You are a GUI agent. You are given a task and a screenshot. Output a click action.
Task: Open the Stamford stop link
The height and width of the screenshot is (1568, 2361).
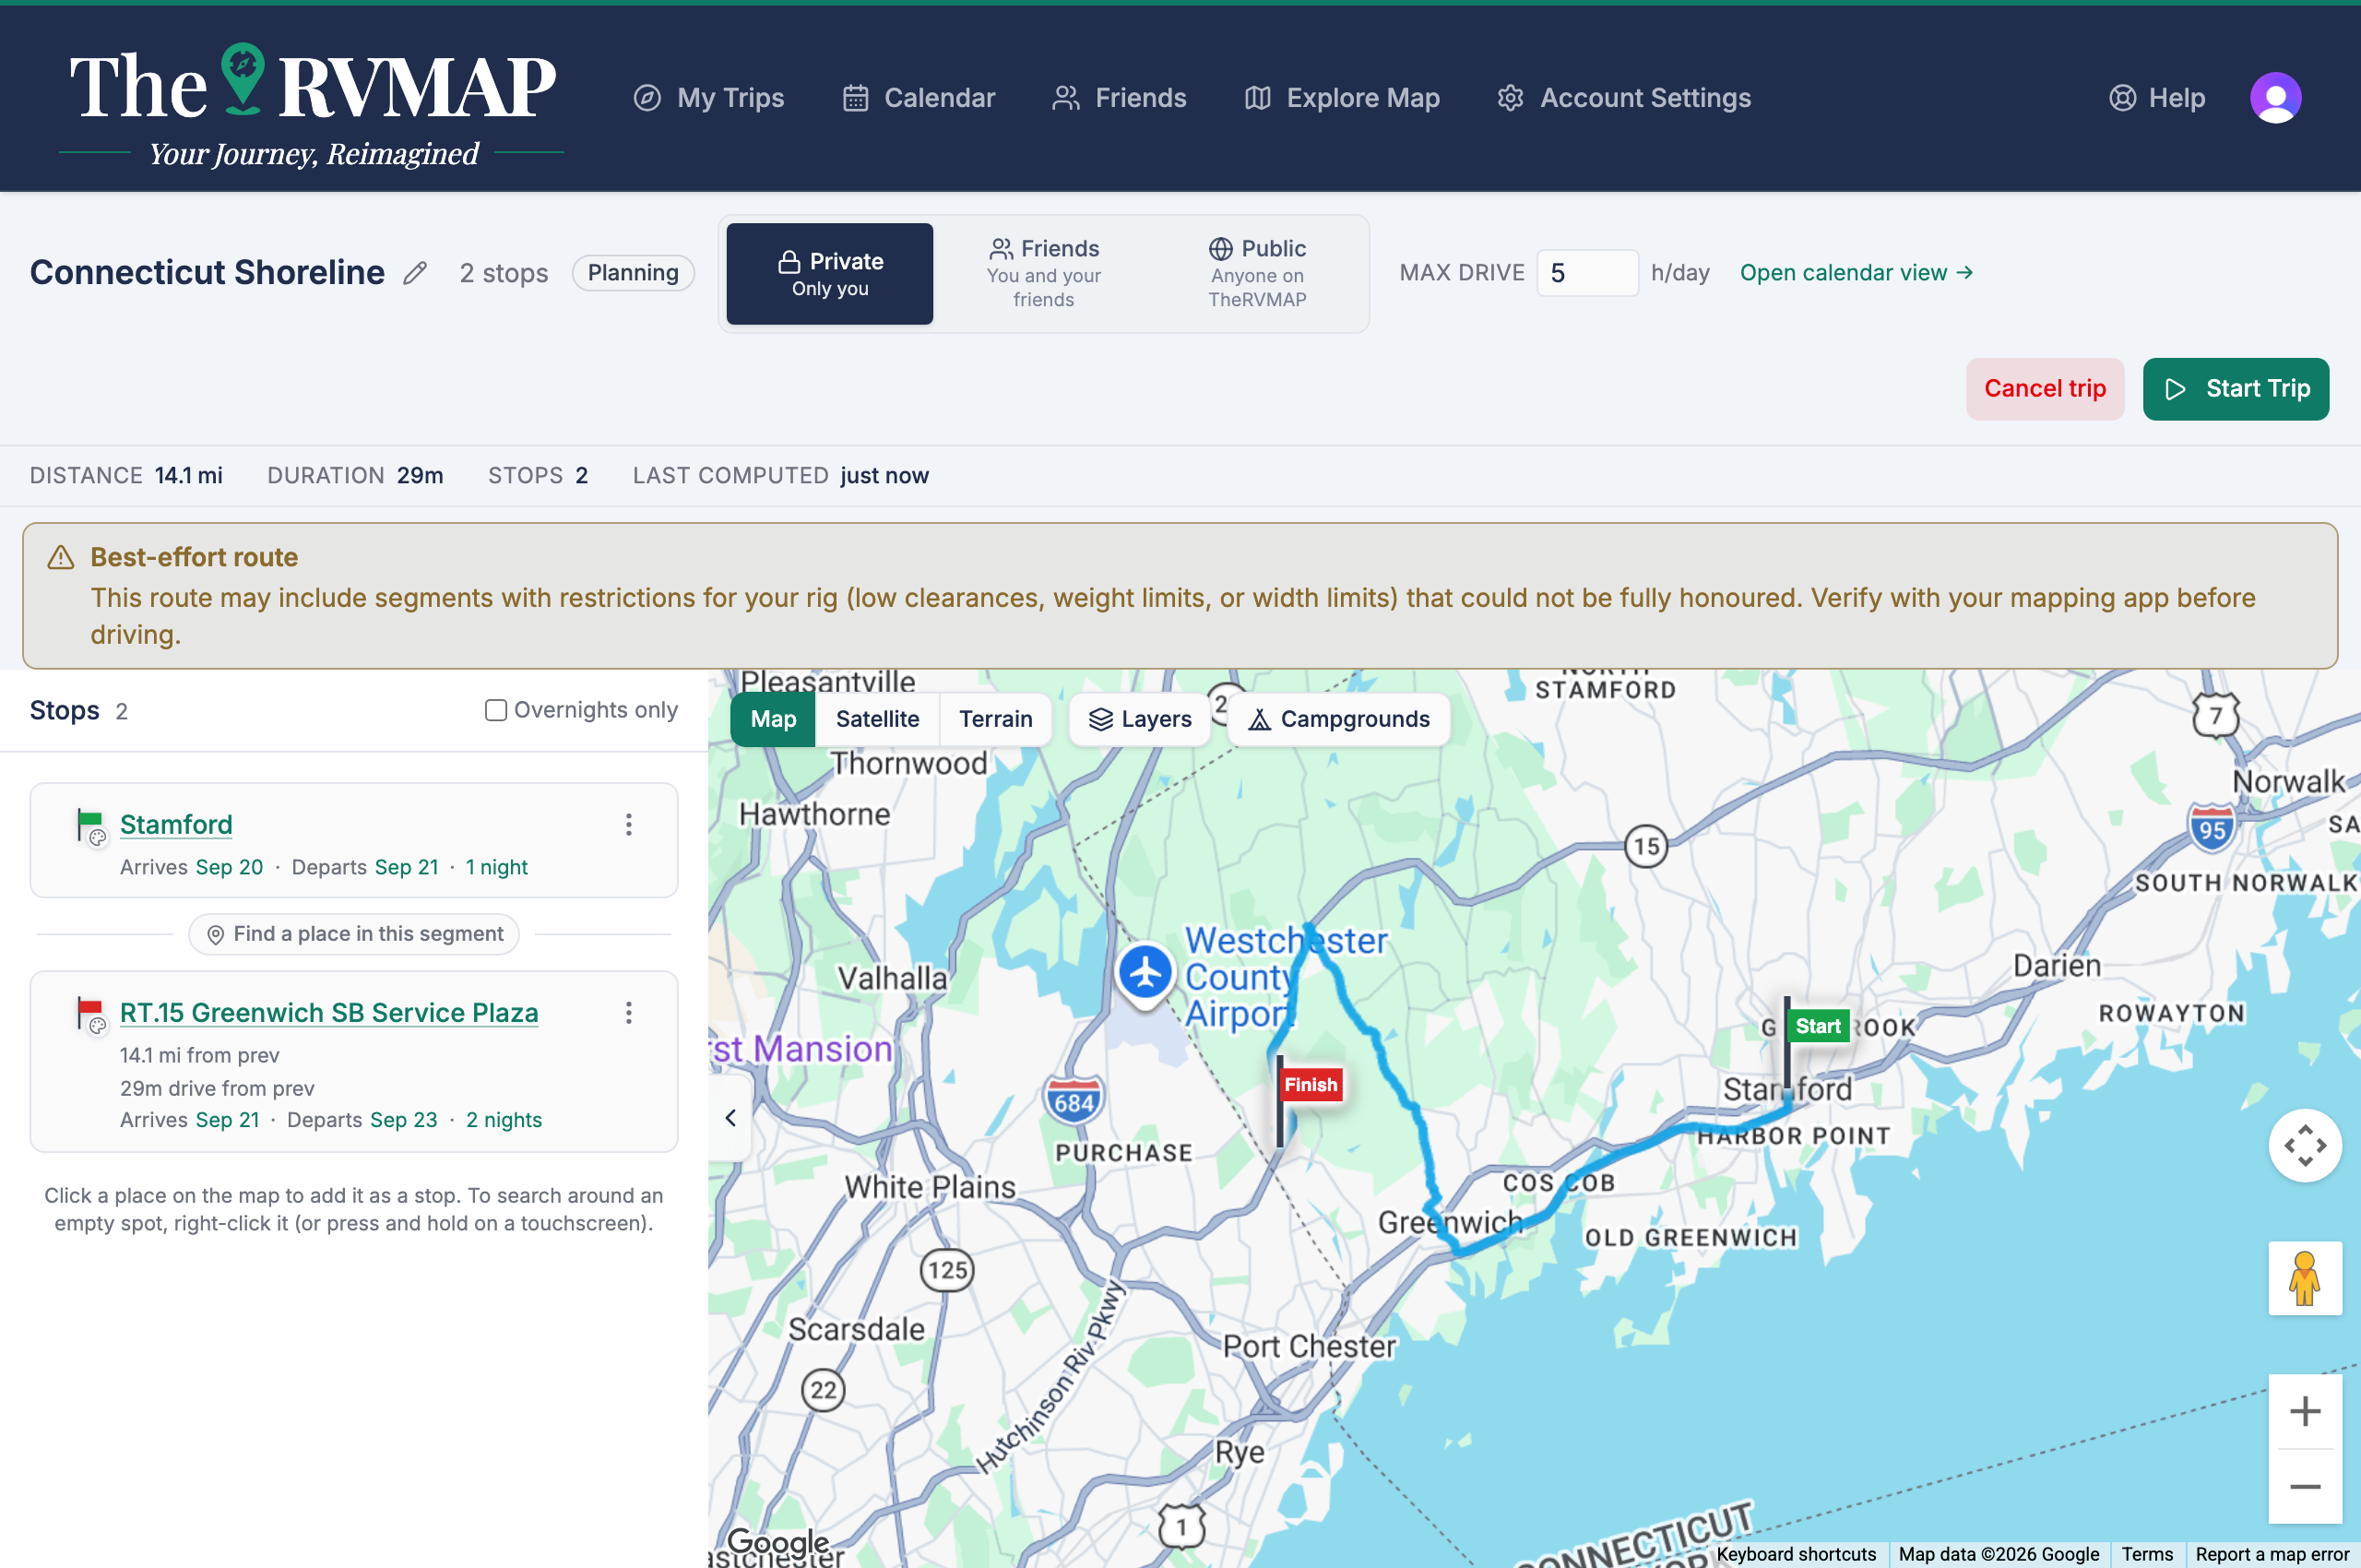click(x=176, y=824)
